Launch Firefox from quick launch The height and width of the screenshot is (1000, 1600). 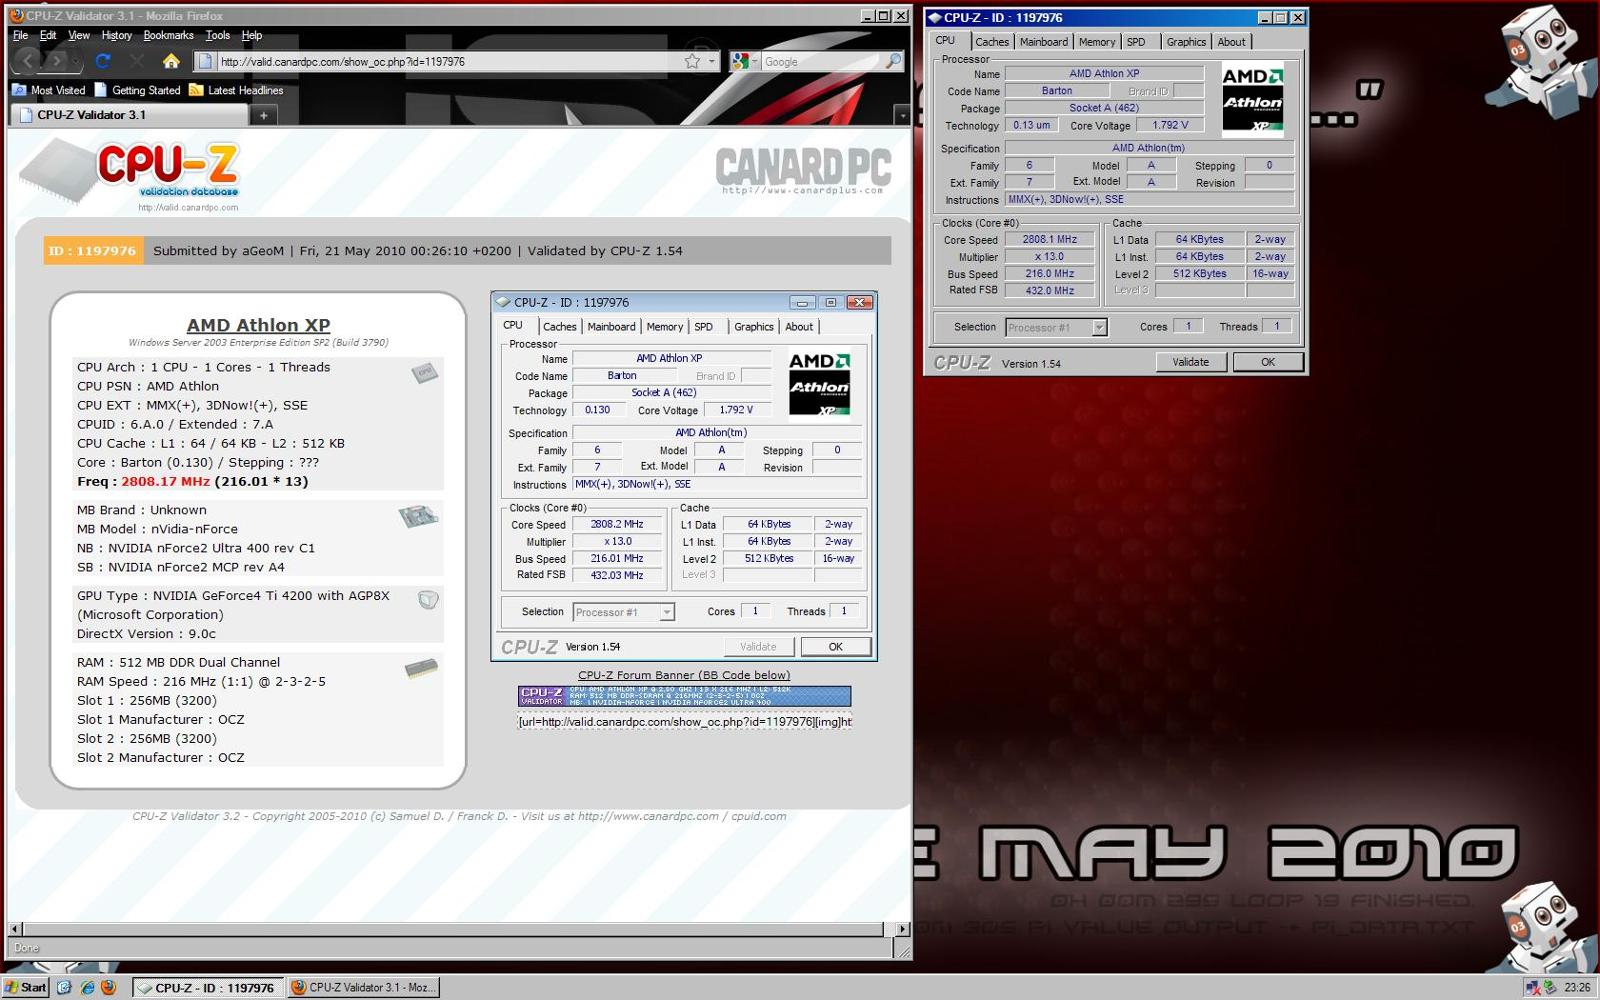pos(108,987)
